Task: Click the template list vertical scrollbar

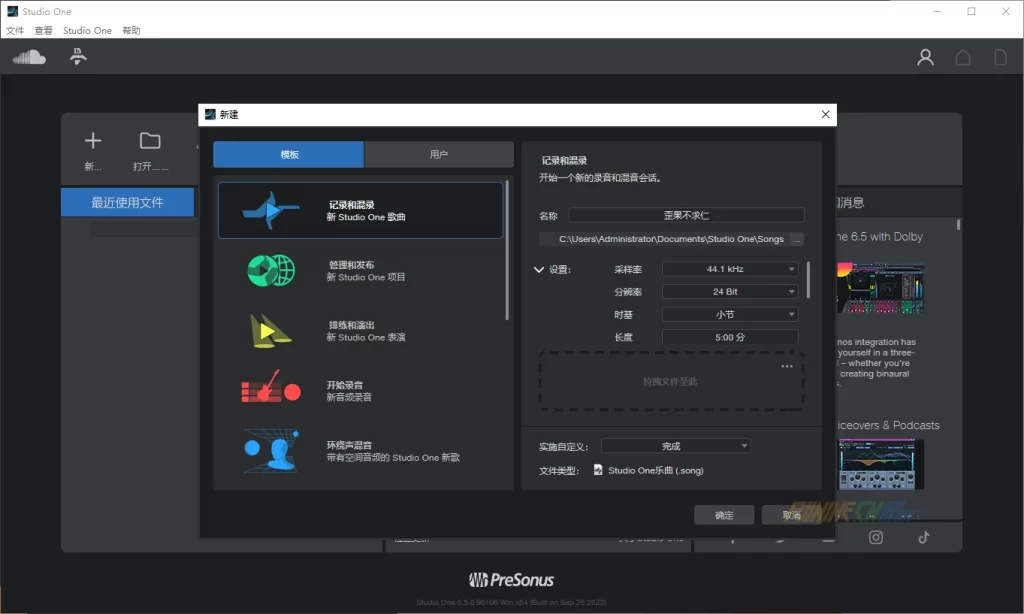Action: point(507,250)
